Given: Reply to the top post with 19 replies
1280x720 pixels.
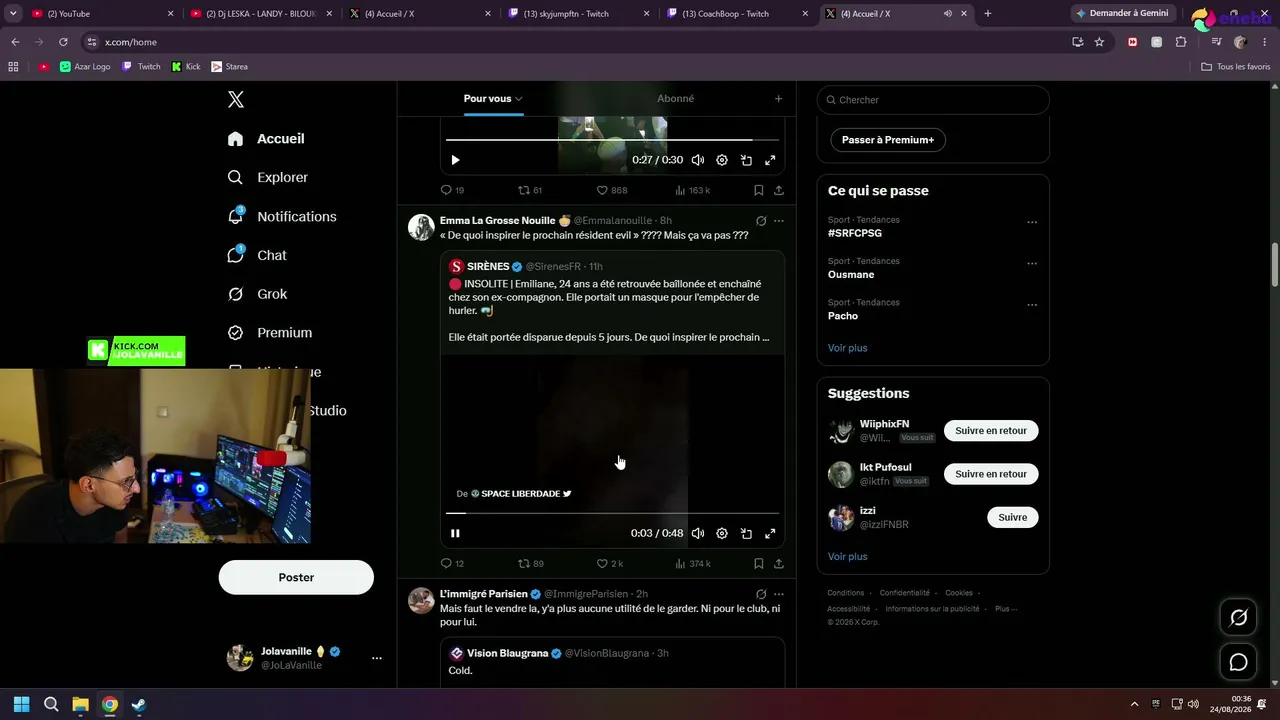Looking at the screenshot, I should [452, 190].
